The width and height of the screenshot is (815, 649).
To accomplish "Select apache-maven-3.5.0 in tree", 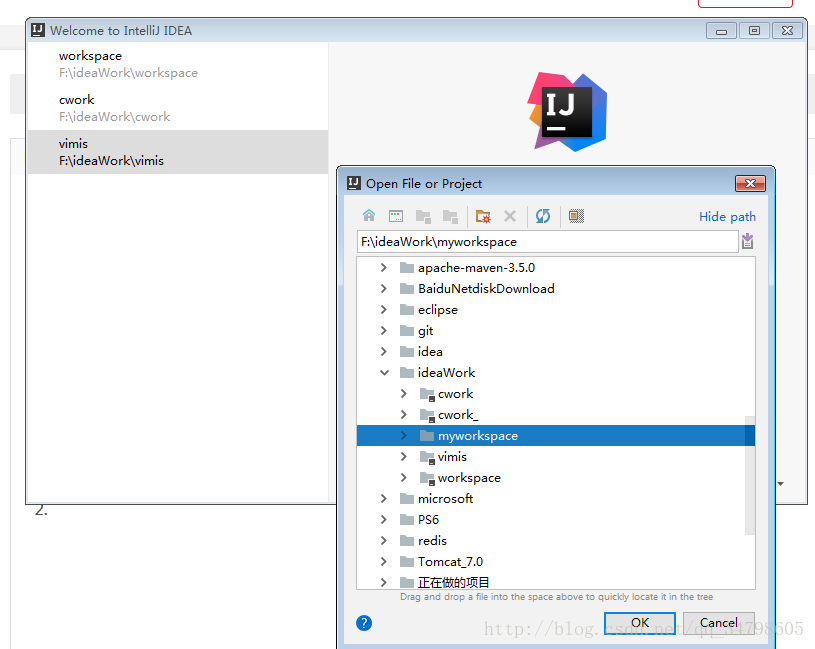I will pyautogui.click(x=476, y=268).
